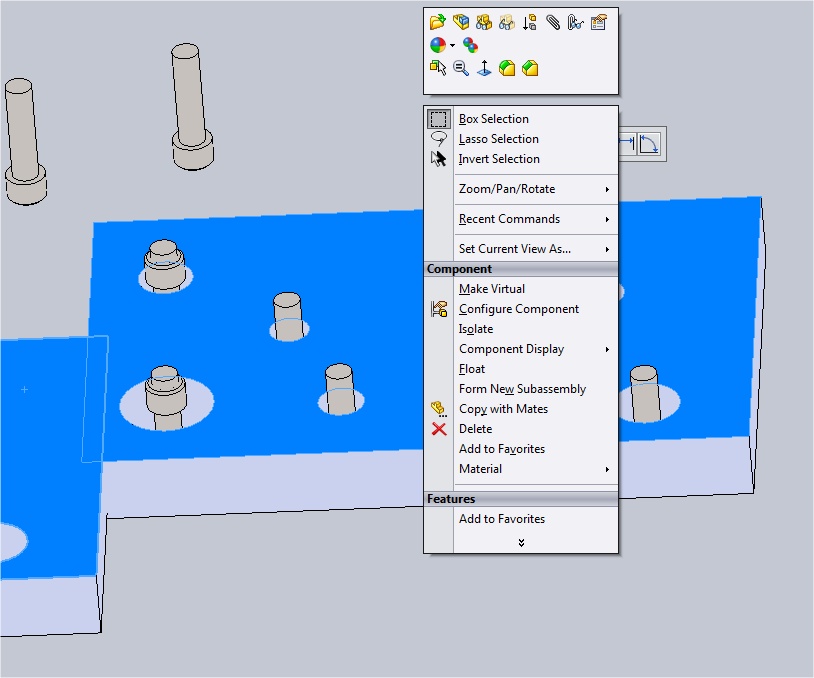Click the Change Transparency icon
814x678 pixels.
coord(507,22)
